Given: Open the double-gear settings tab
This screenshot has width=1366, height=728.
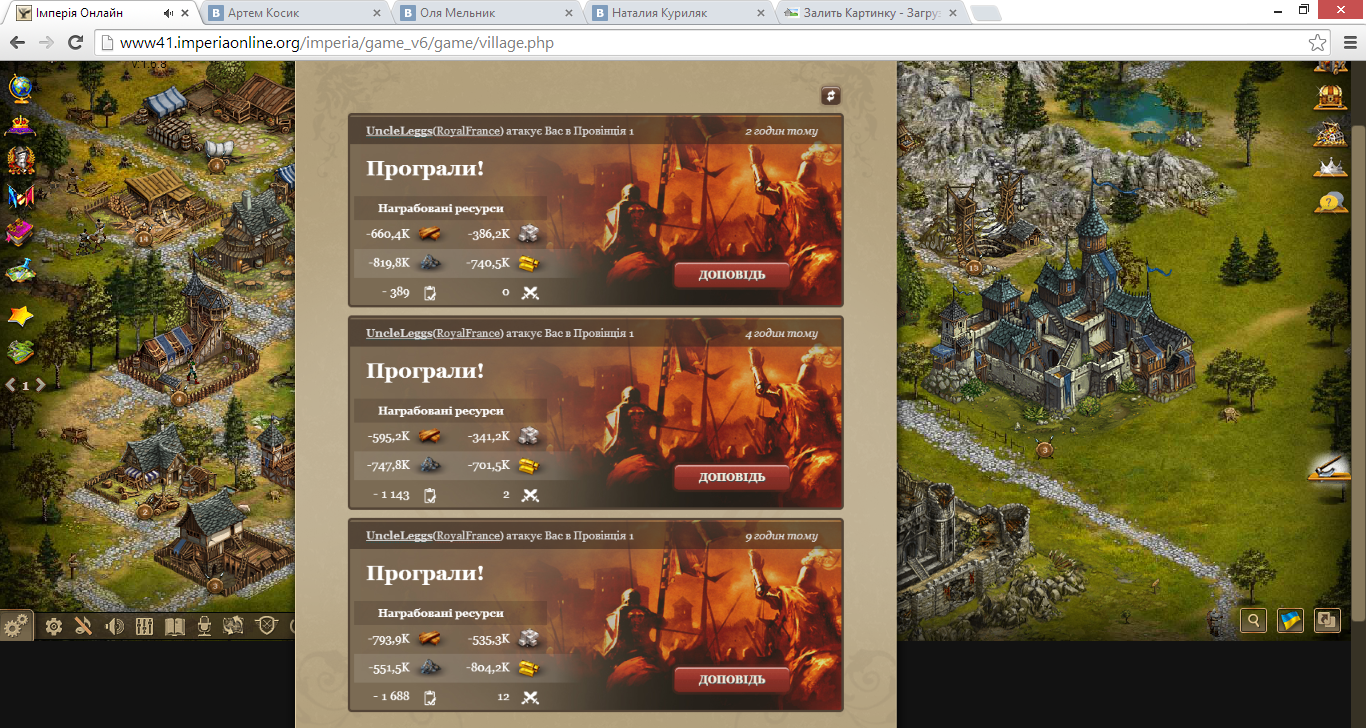Looking at the screenshot, I should pos(17,626).
